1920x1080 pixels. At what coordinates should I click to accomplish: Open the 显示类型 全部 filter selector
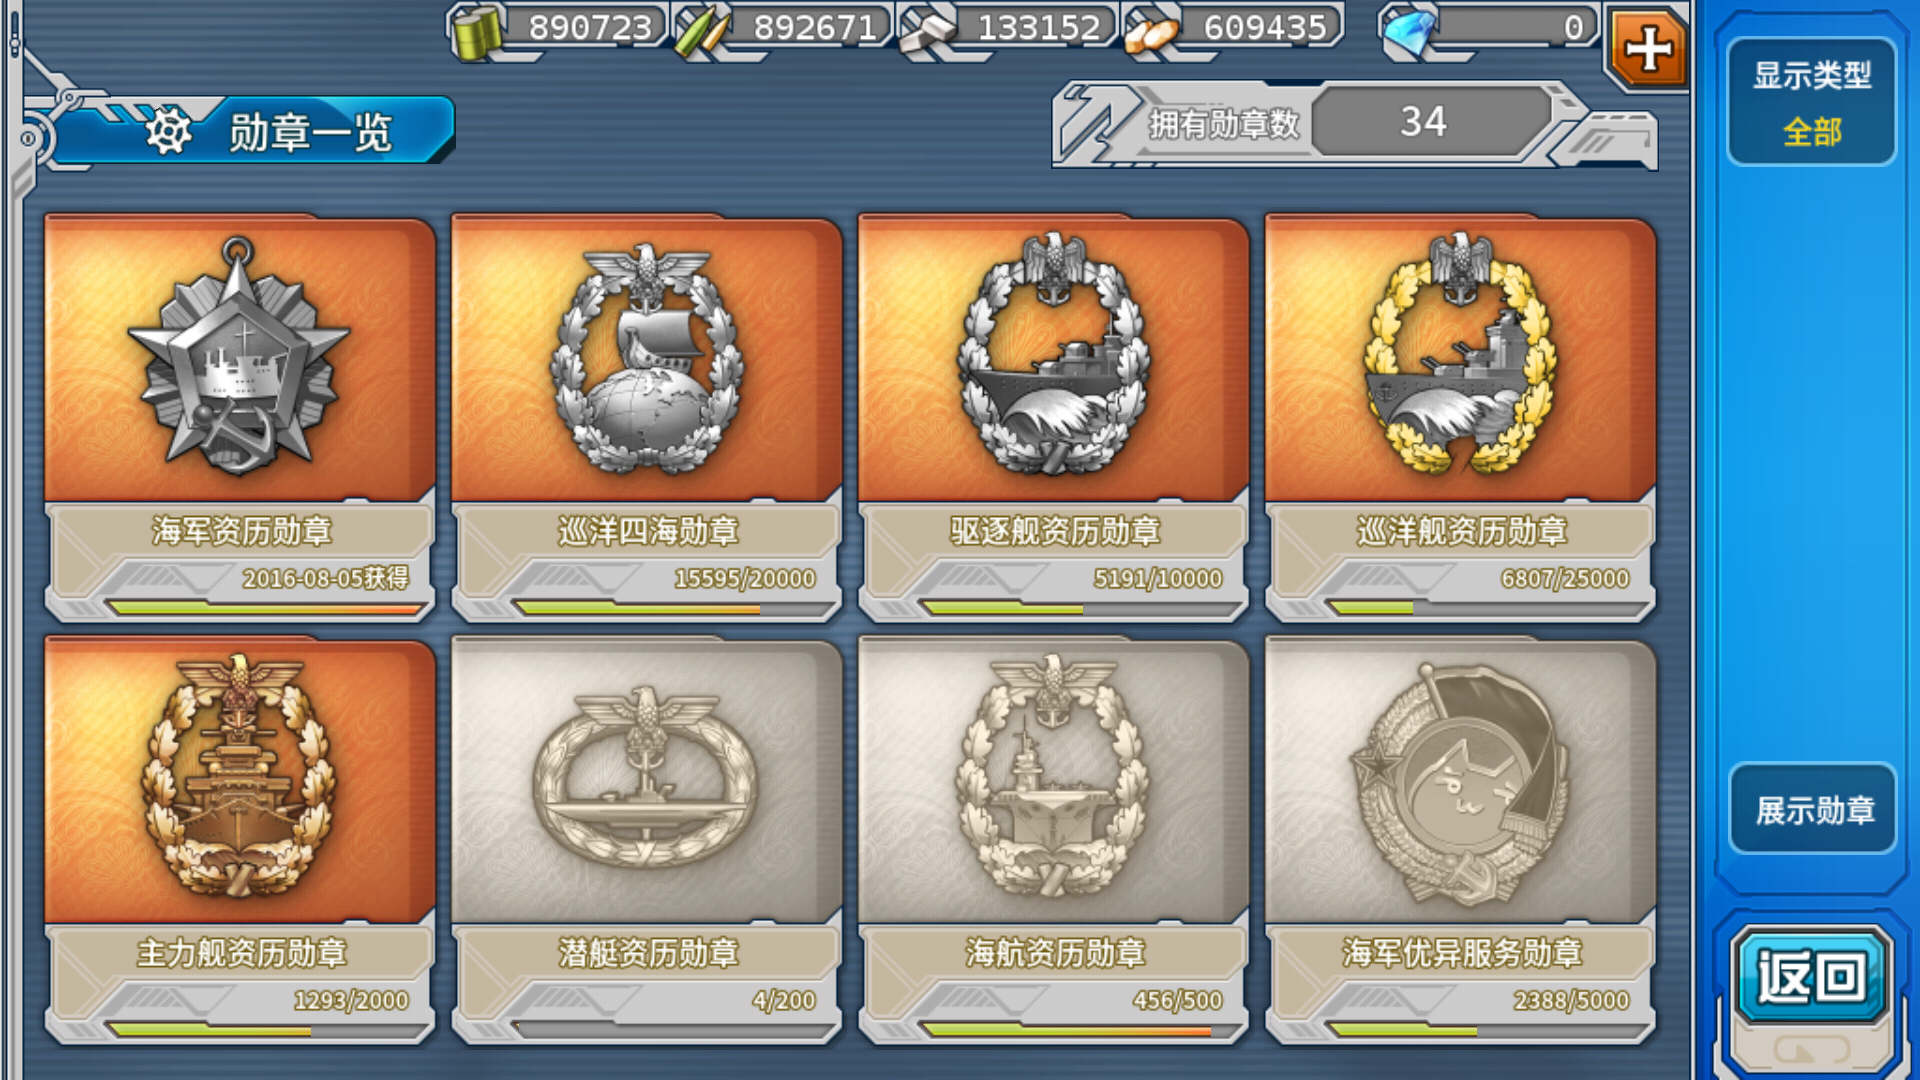(x=1811, y=102)
